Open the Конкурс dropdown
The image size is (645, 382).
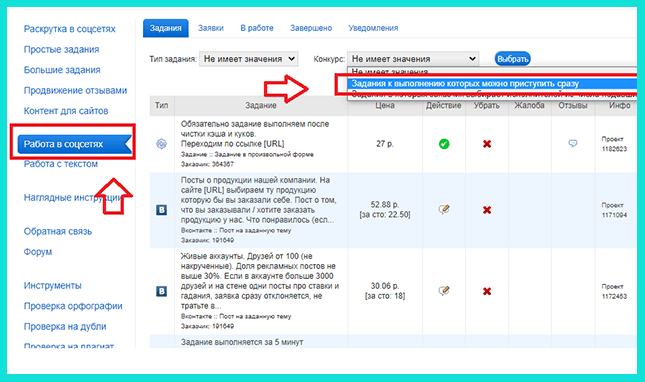[x=413, y=59]
